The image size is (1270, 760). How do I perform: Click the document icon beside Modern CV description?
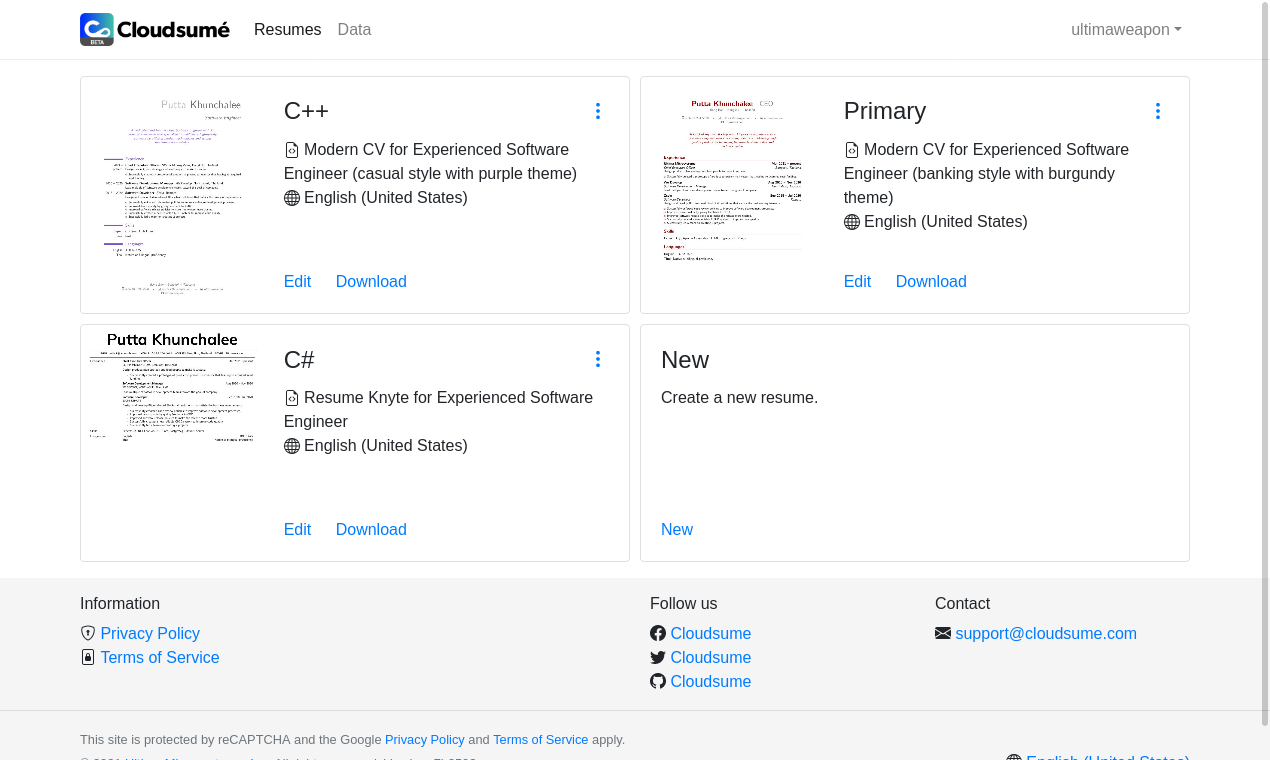(x=291, y=148)
